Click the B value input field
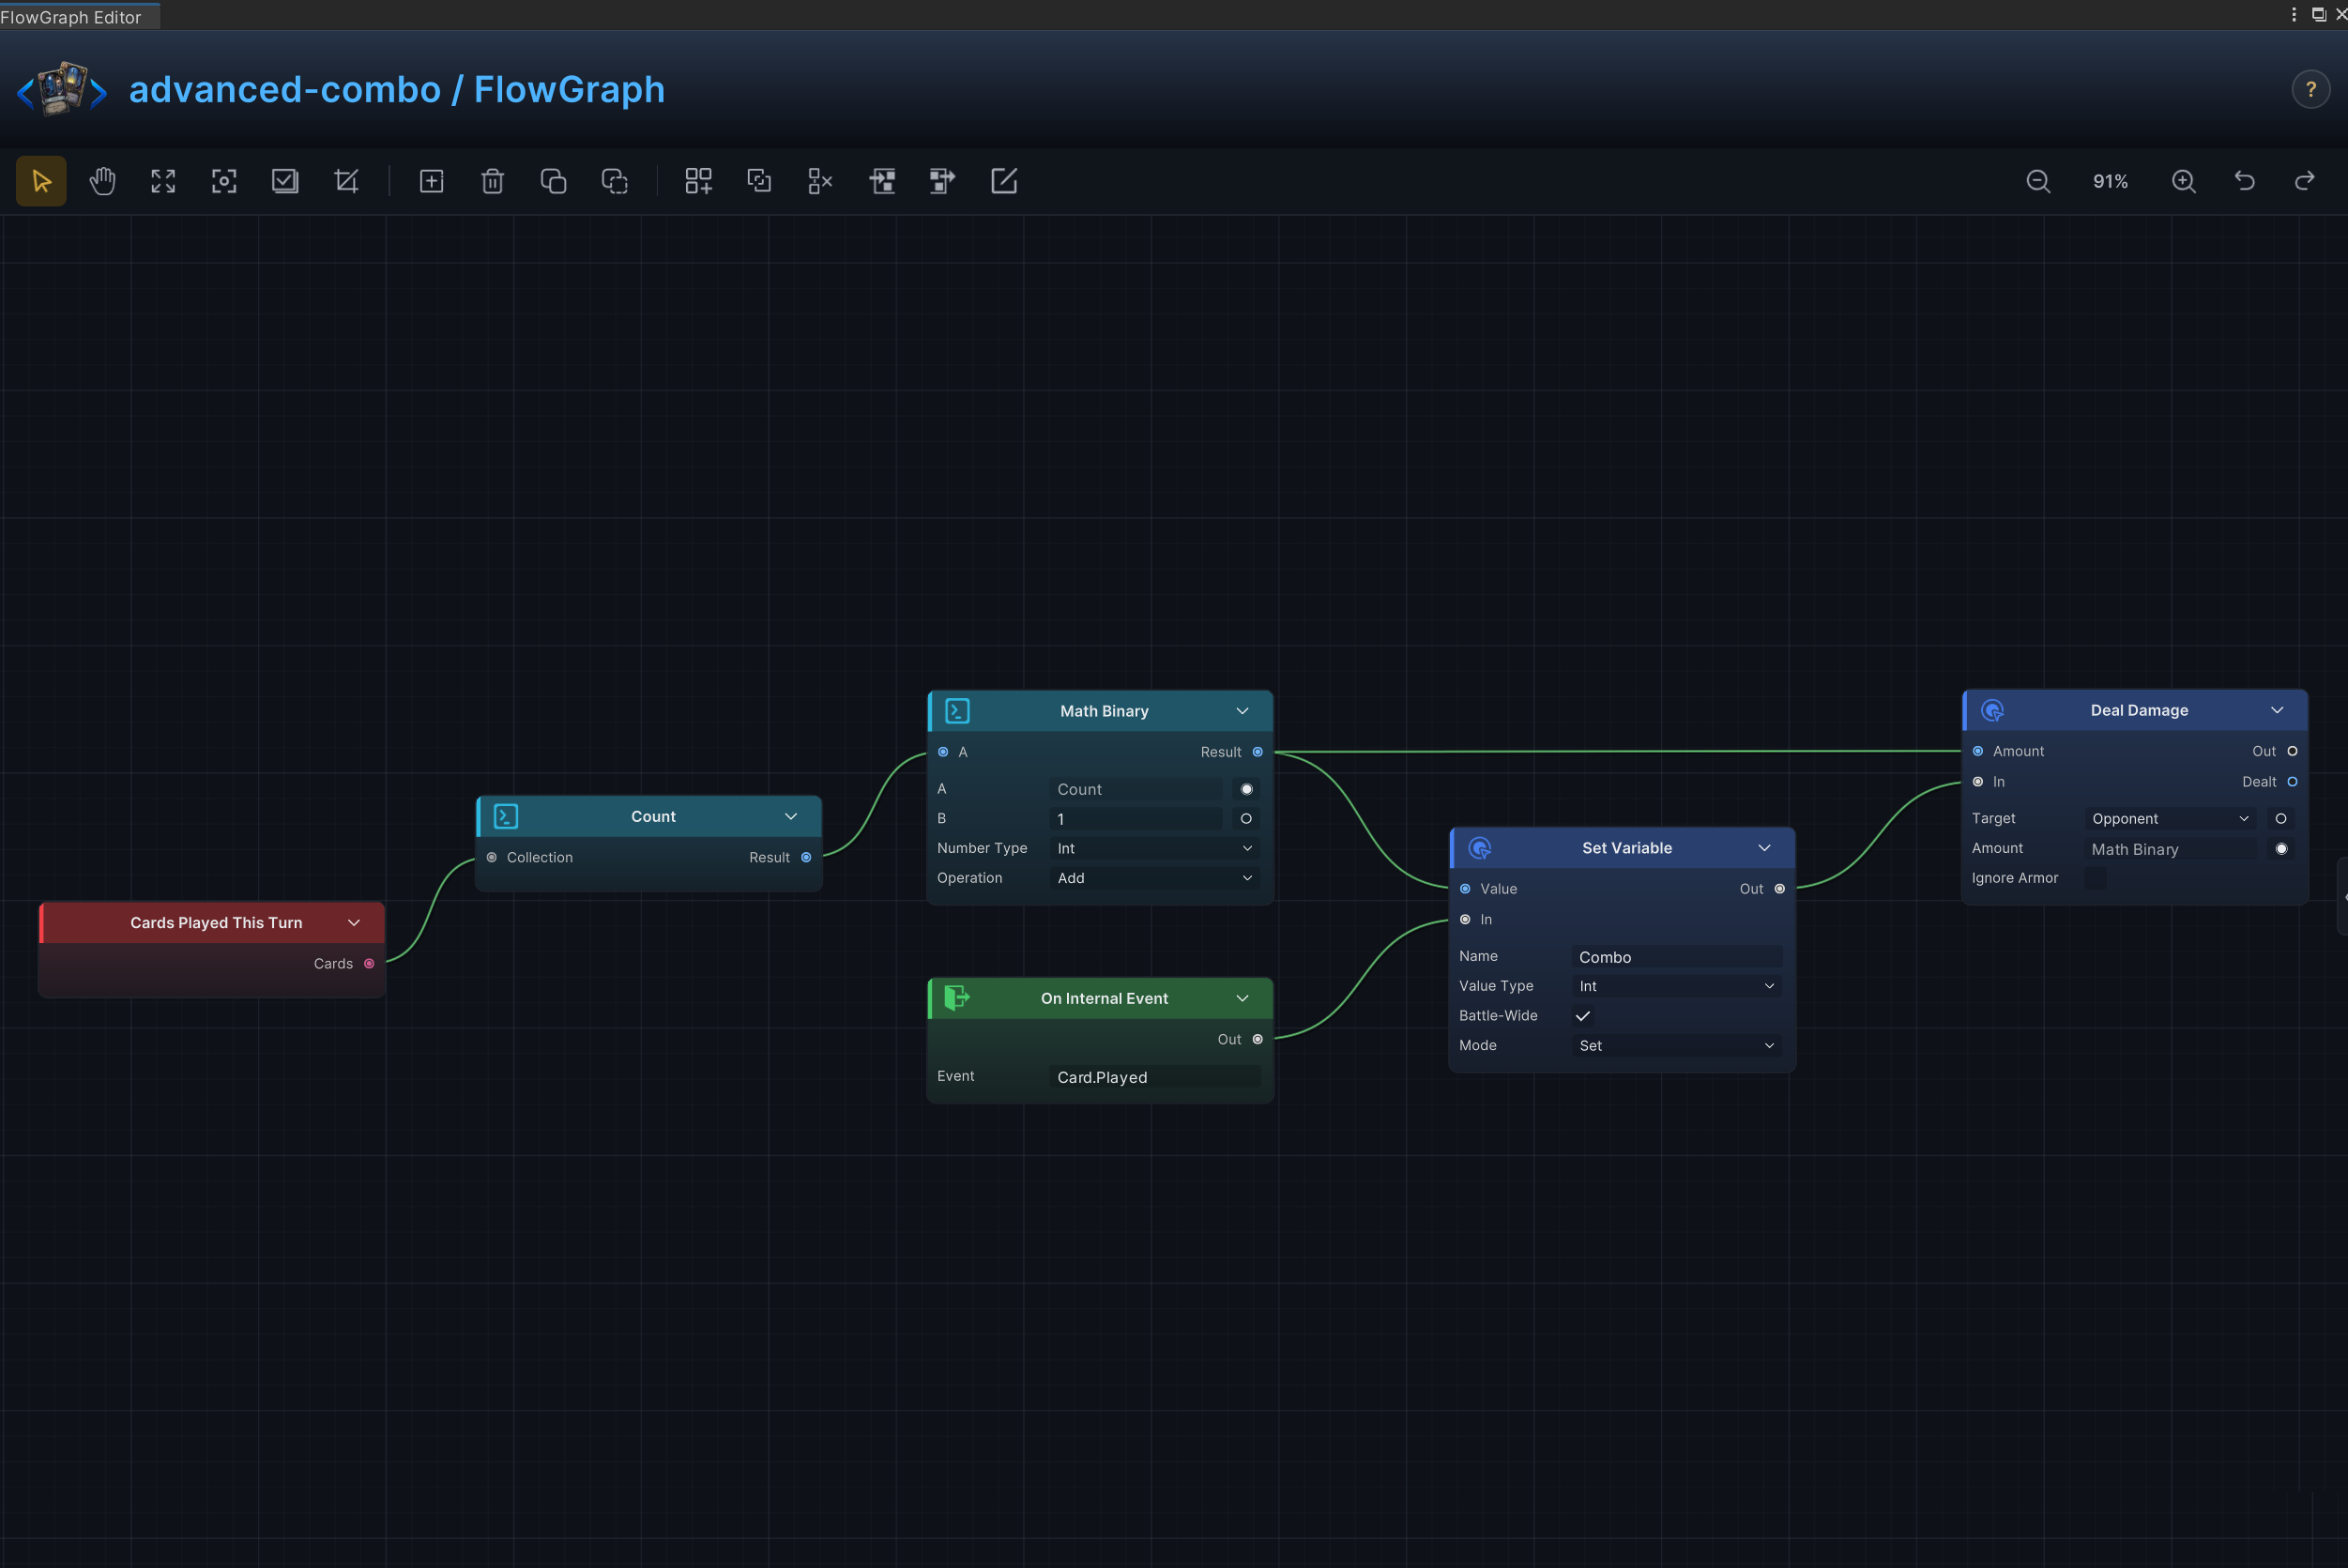Screen dimensions: 2348x1568 click(1136, 819)
